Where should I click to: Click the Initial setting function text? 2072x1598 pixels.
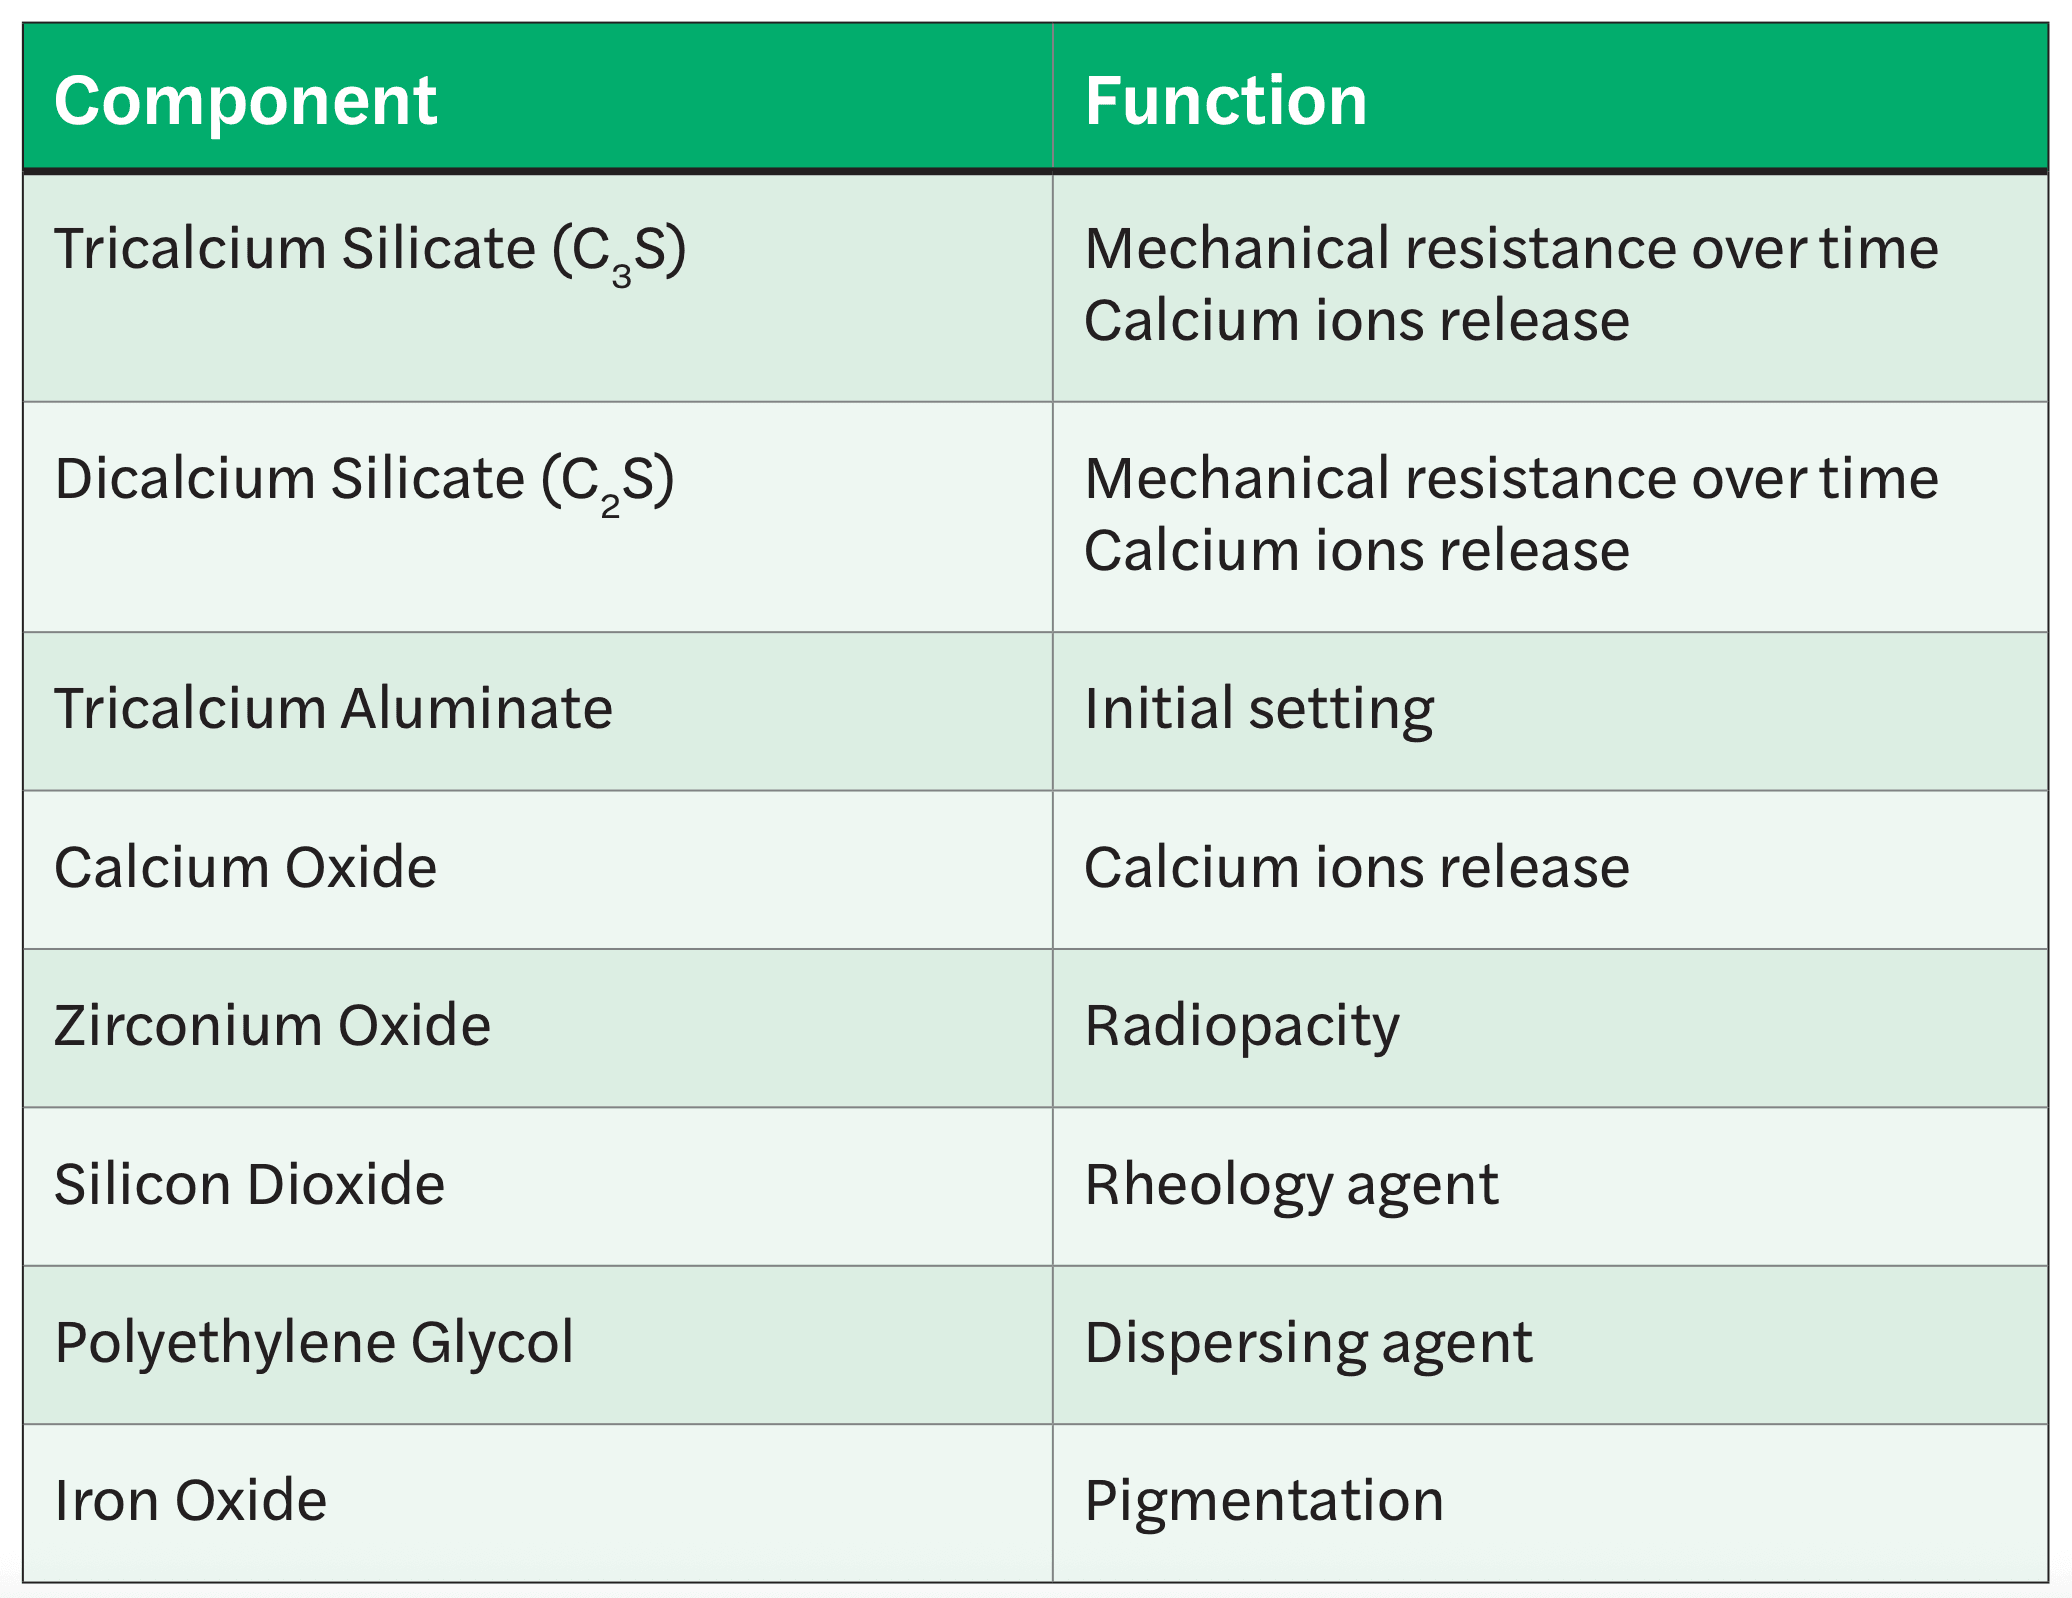[1259, 710]
